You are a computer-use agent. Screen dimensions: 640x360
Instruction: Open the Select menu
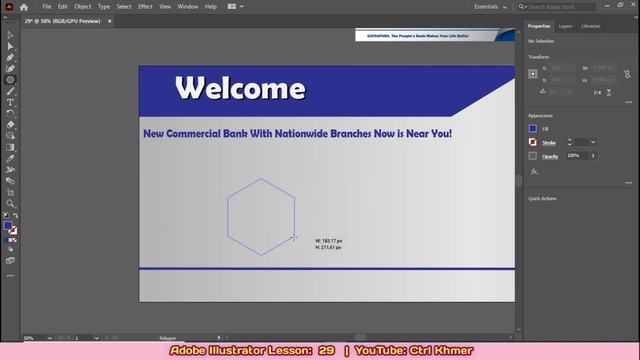pyautogui.click(x=124, y=7)
